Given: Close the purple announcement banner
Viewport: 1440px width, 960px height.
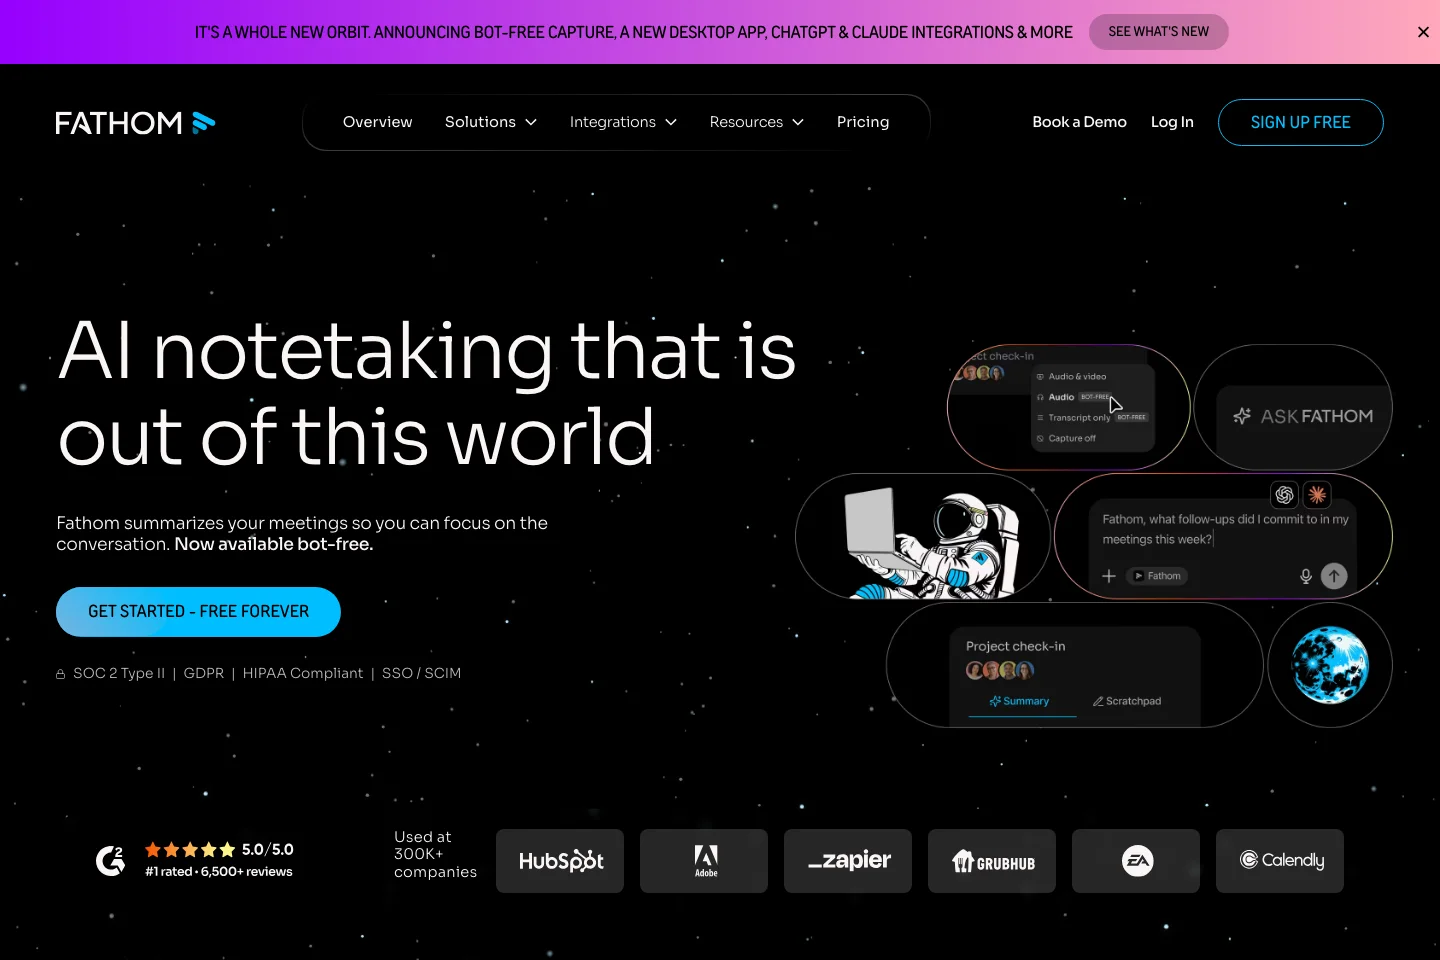Looking at the screenshot, I should tap(1423, 32).
